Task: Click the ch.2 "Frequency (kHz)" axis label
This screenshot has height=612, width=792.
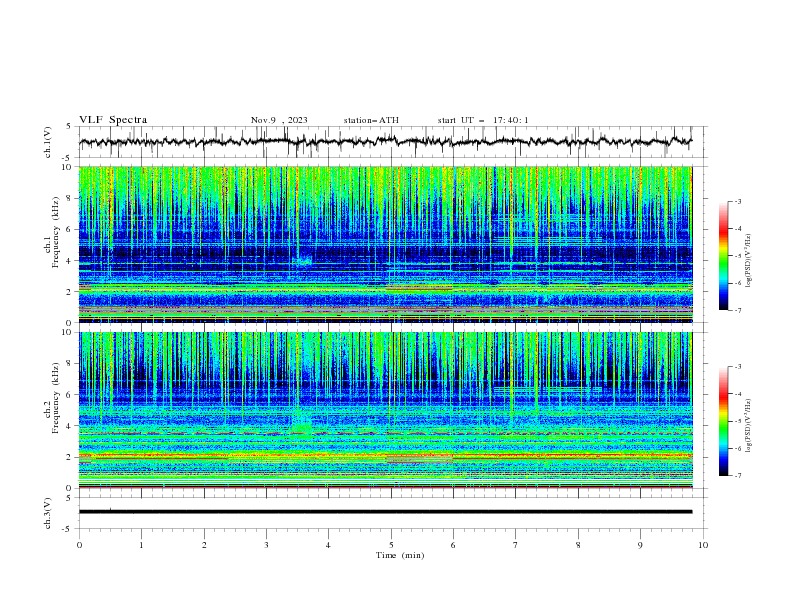Action: tap(56, 398)
